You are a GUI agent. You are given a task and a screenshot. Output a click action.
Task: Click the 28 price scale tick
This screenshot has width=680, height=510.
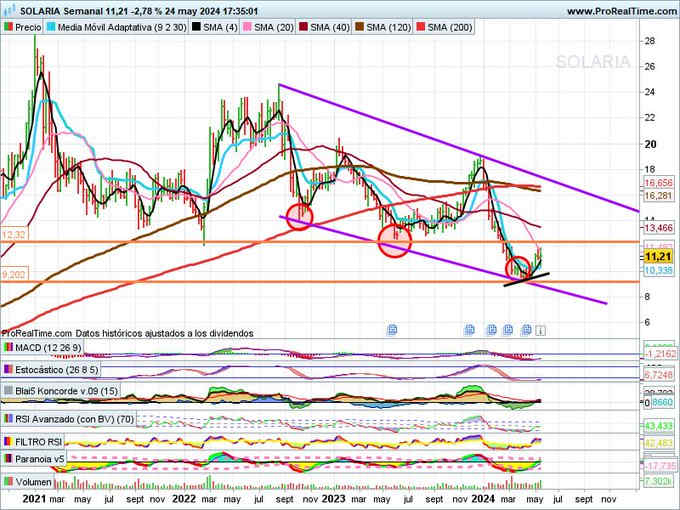pos(650,41)
